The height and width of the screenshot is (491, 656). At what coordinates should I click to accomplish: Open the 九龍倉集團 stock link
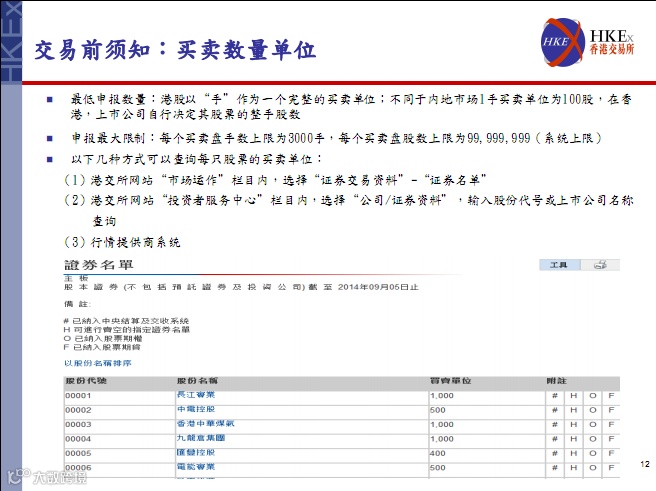201,437
